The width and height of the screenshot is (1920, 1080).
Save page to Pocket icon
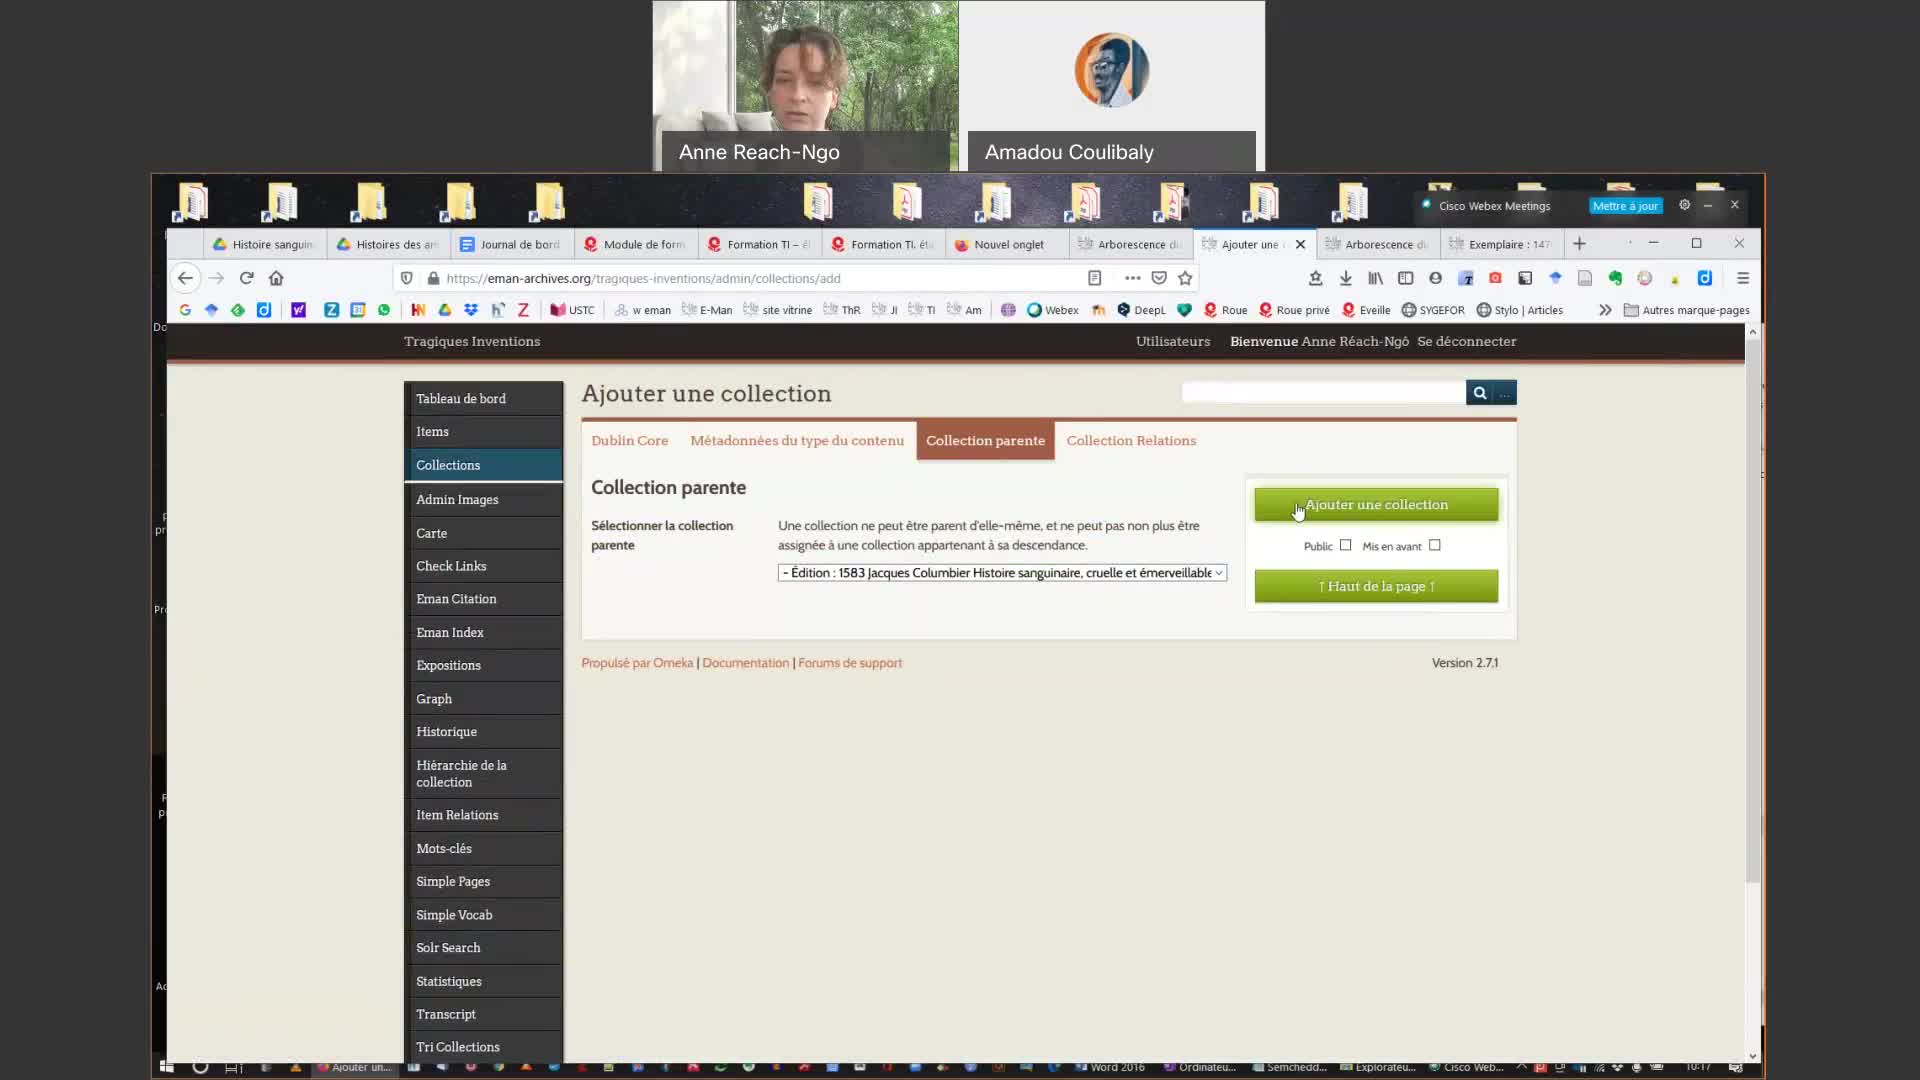pos(1159,278)
